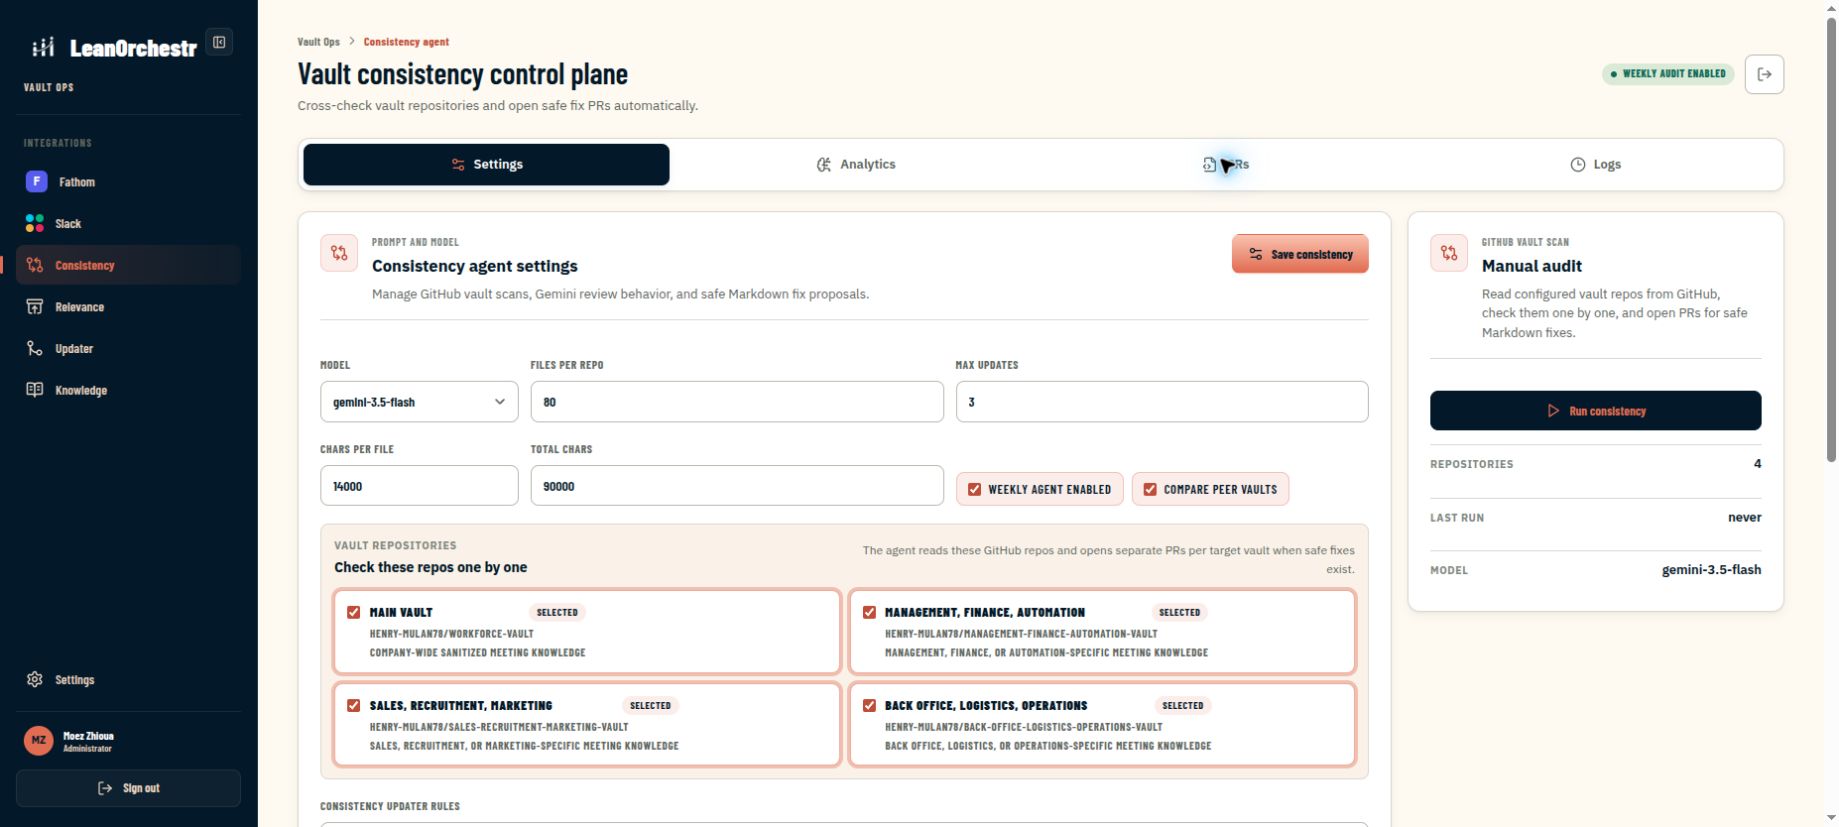Disable the Compare Peer Vaults checkbox
The width and height of the screenshot is (1839, 827).
click(1150, 489)
